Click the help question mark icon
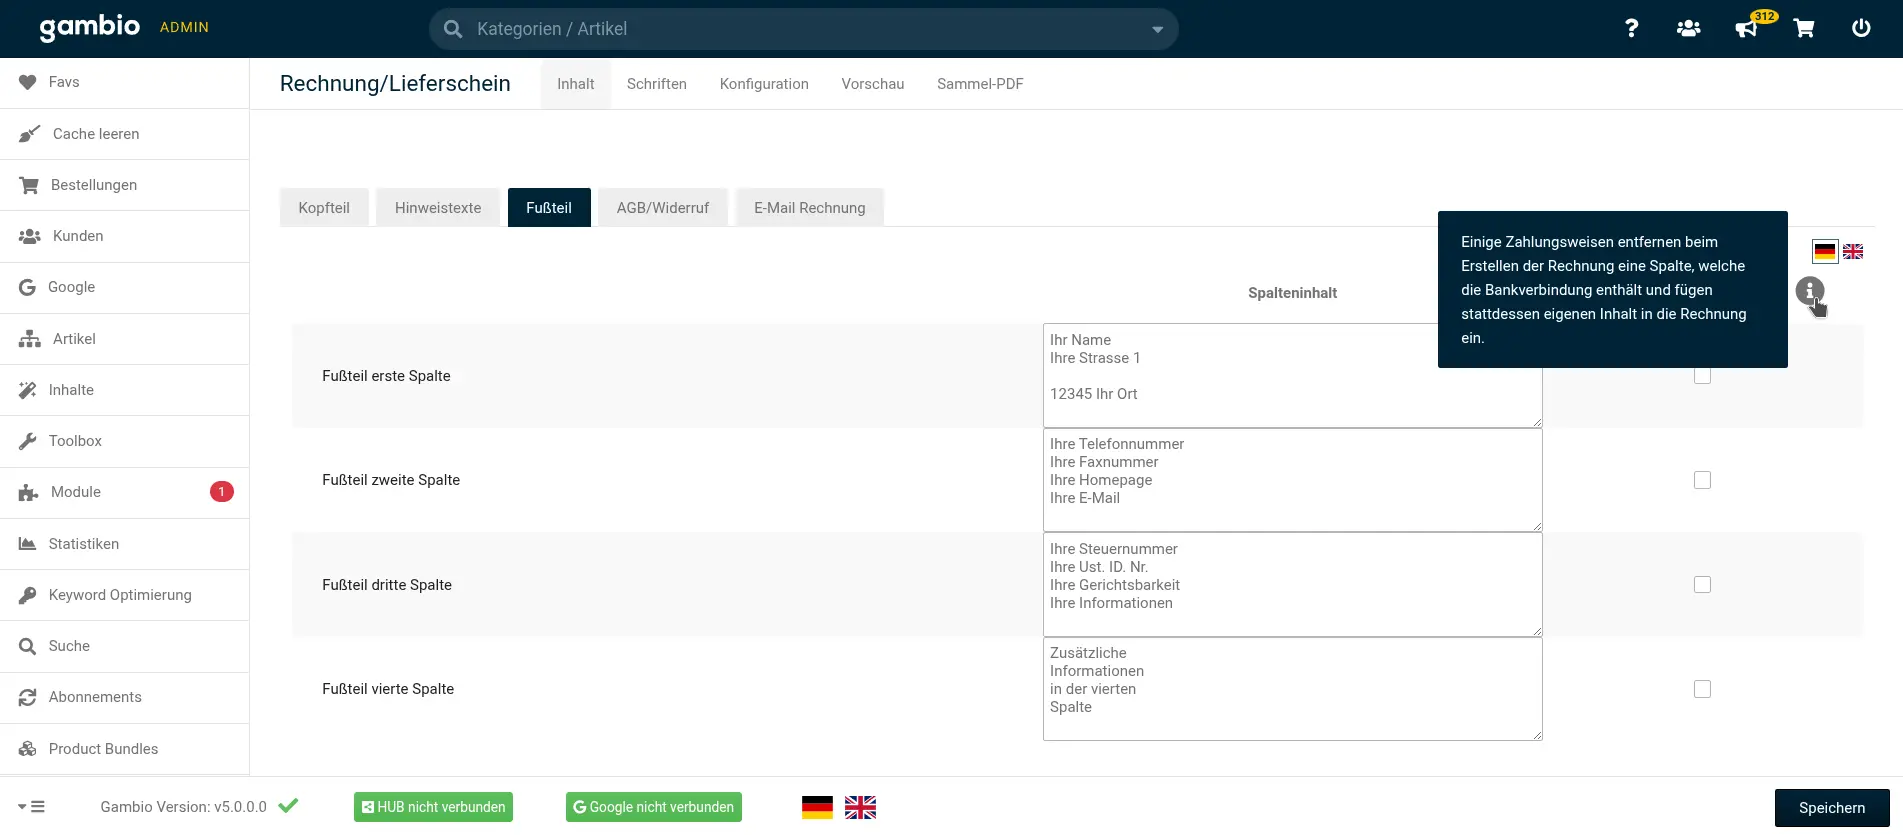The image size is (1903, 835). [1631, 28]
